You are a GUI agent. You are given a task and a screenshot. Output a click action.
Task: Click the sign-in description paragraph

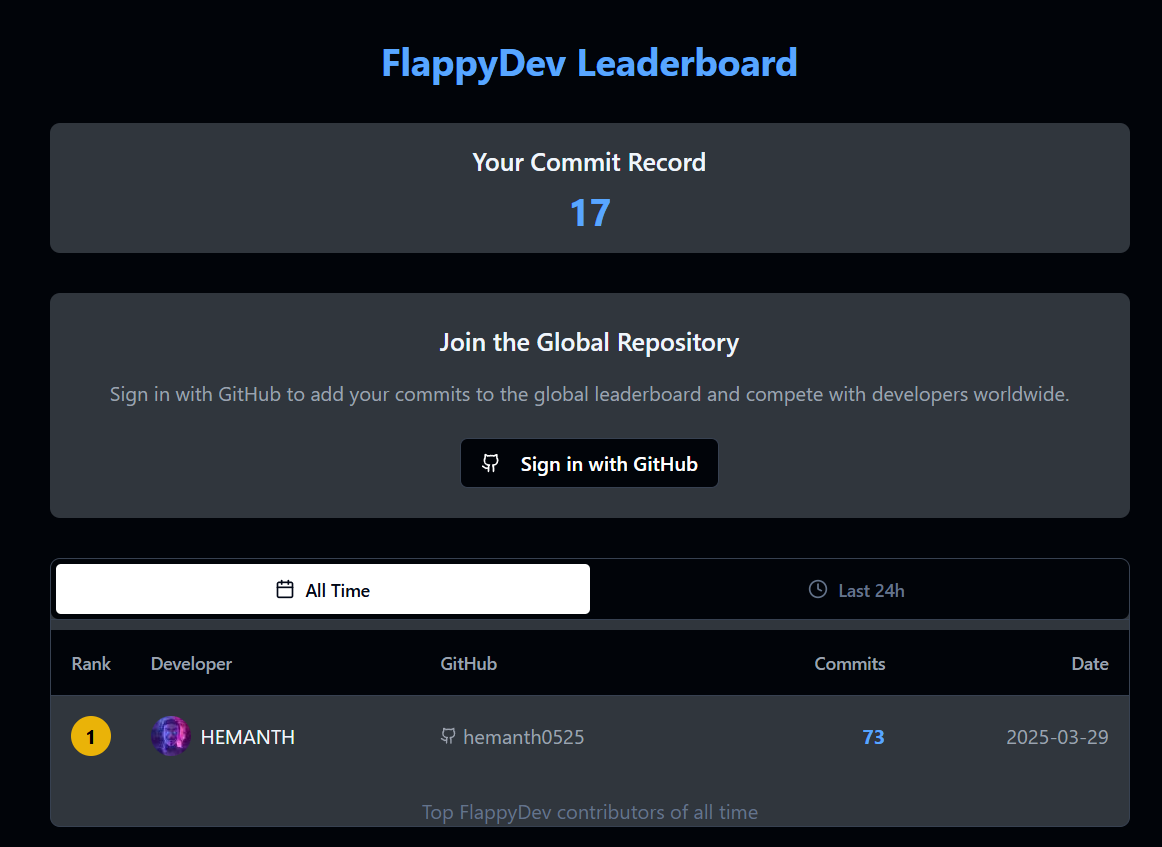589,394
